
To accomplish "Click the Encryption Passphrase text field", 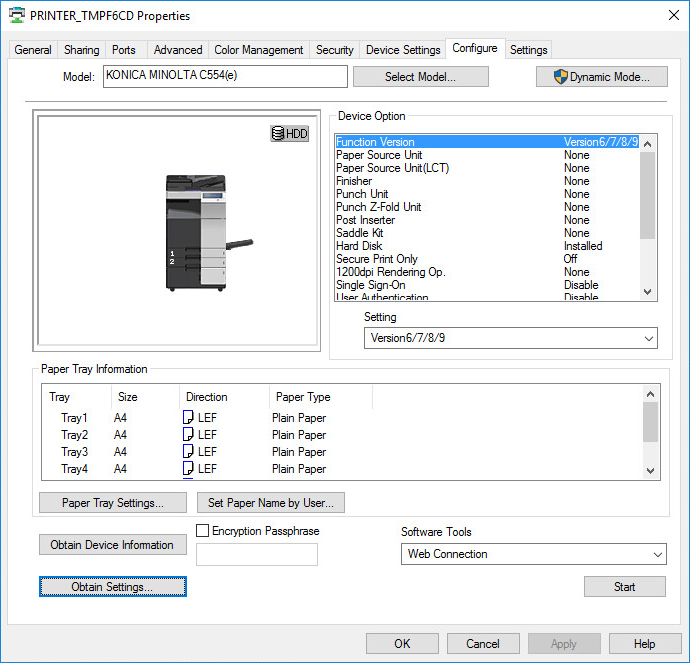I will click(x=256, y=555).
